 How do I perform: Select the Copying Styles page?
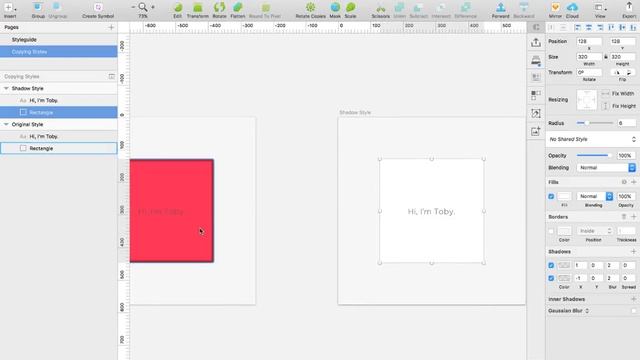coord(59,52)
